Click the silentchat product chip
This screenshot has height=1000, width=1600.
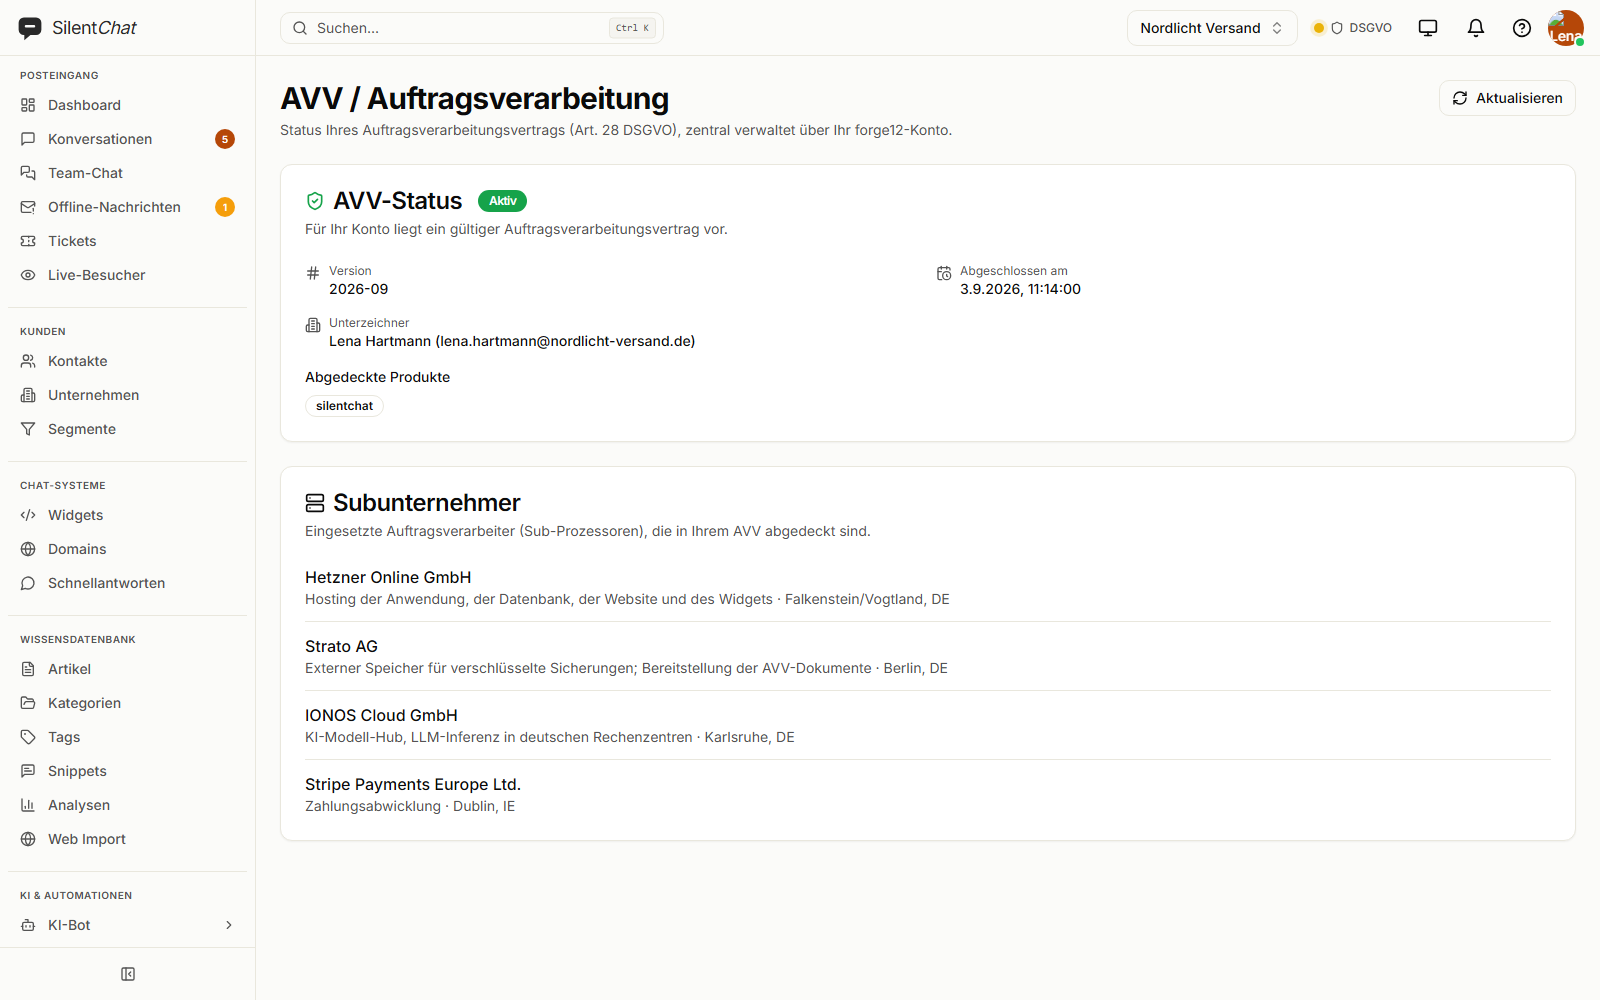click(x=344, y=406)
